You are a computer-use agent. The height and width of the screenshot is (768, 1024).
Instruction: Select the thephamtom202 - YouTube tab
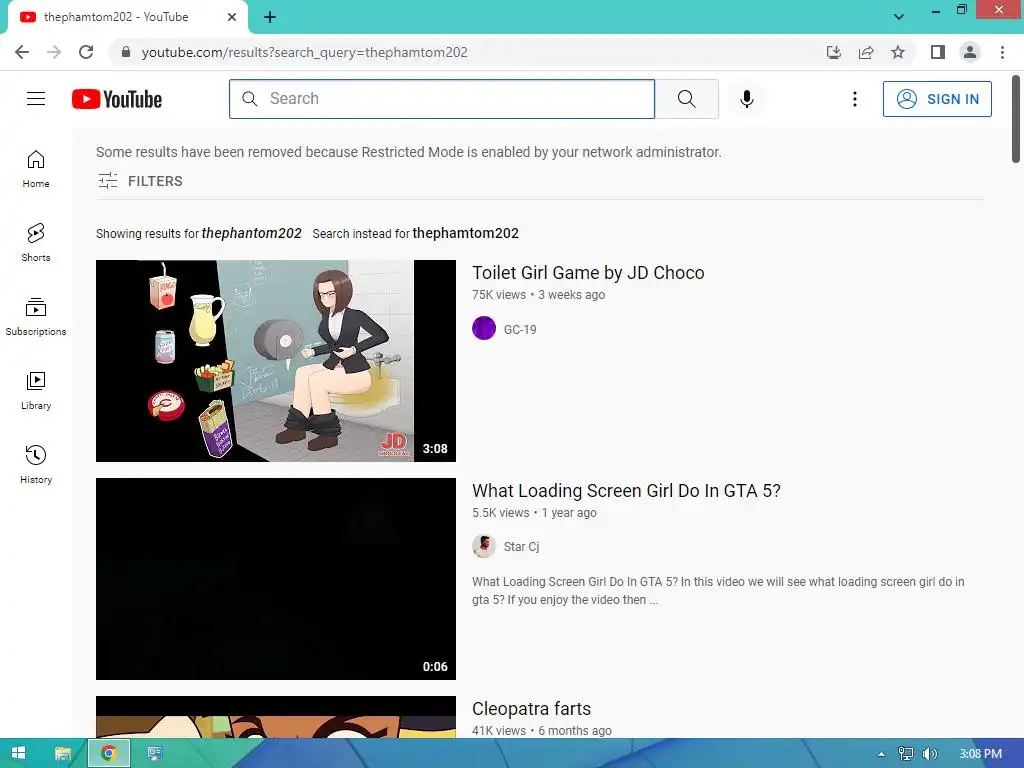tap(127, 17)
